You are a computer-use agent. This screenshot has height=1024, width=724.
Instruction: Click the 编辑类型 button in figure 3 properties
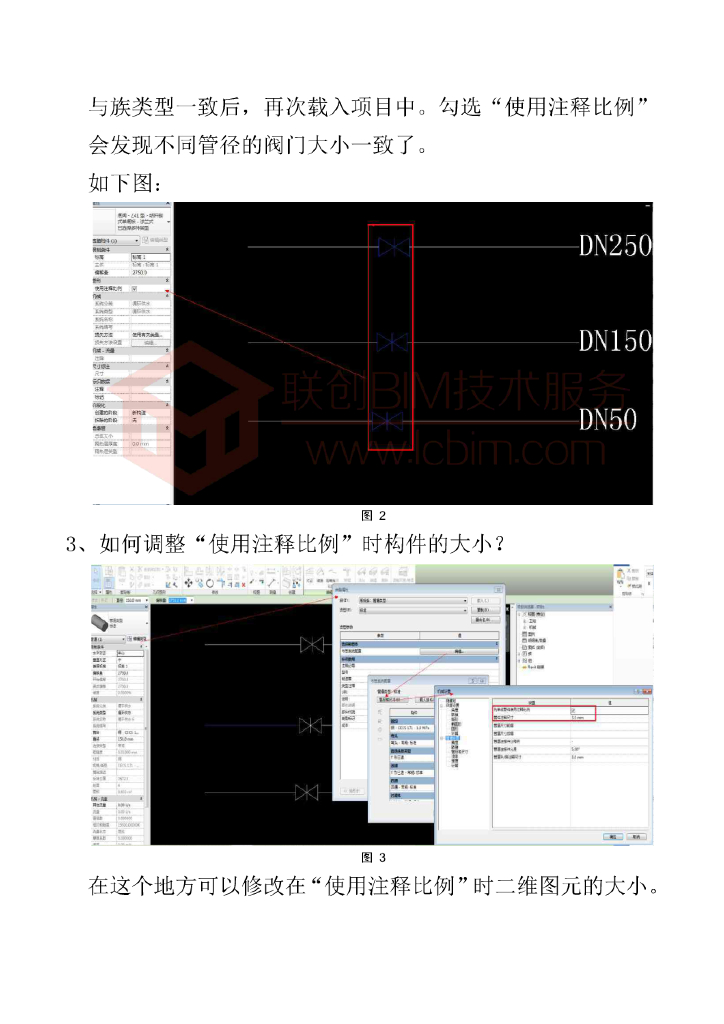click(137, 639)
